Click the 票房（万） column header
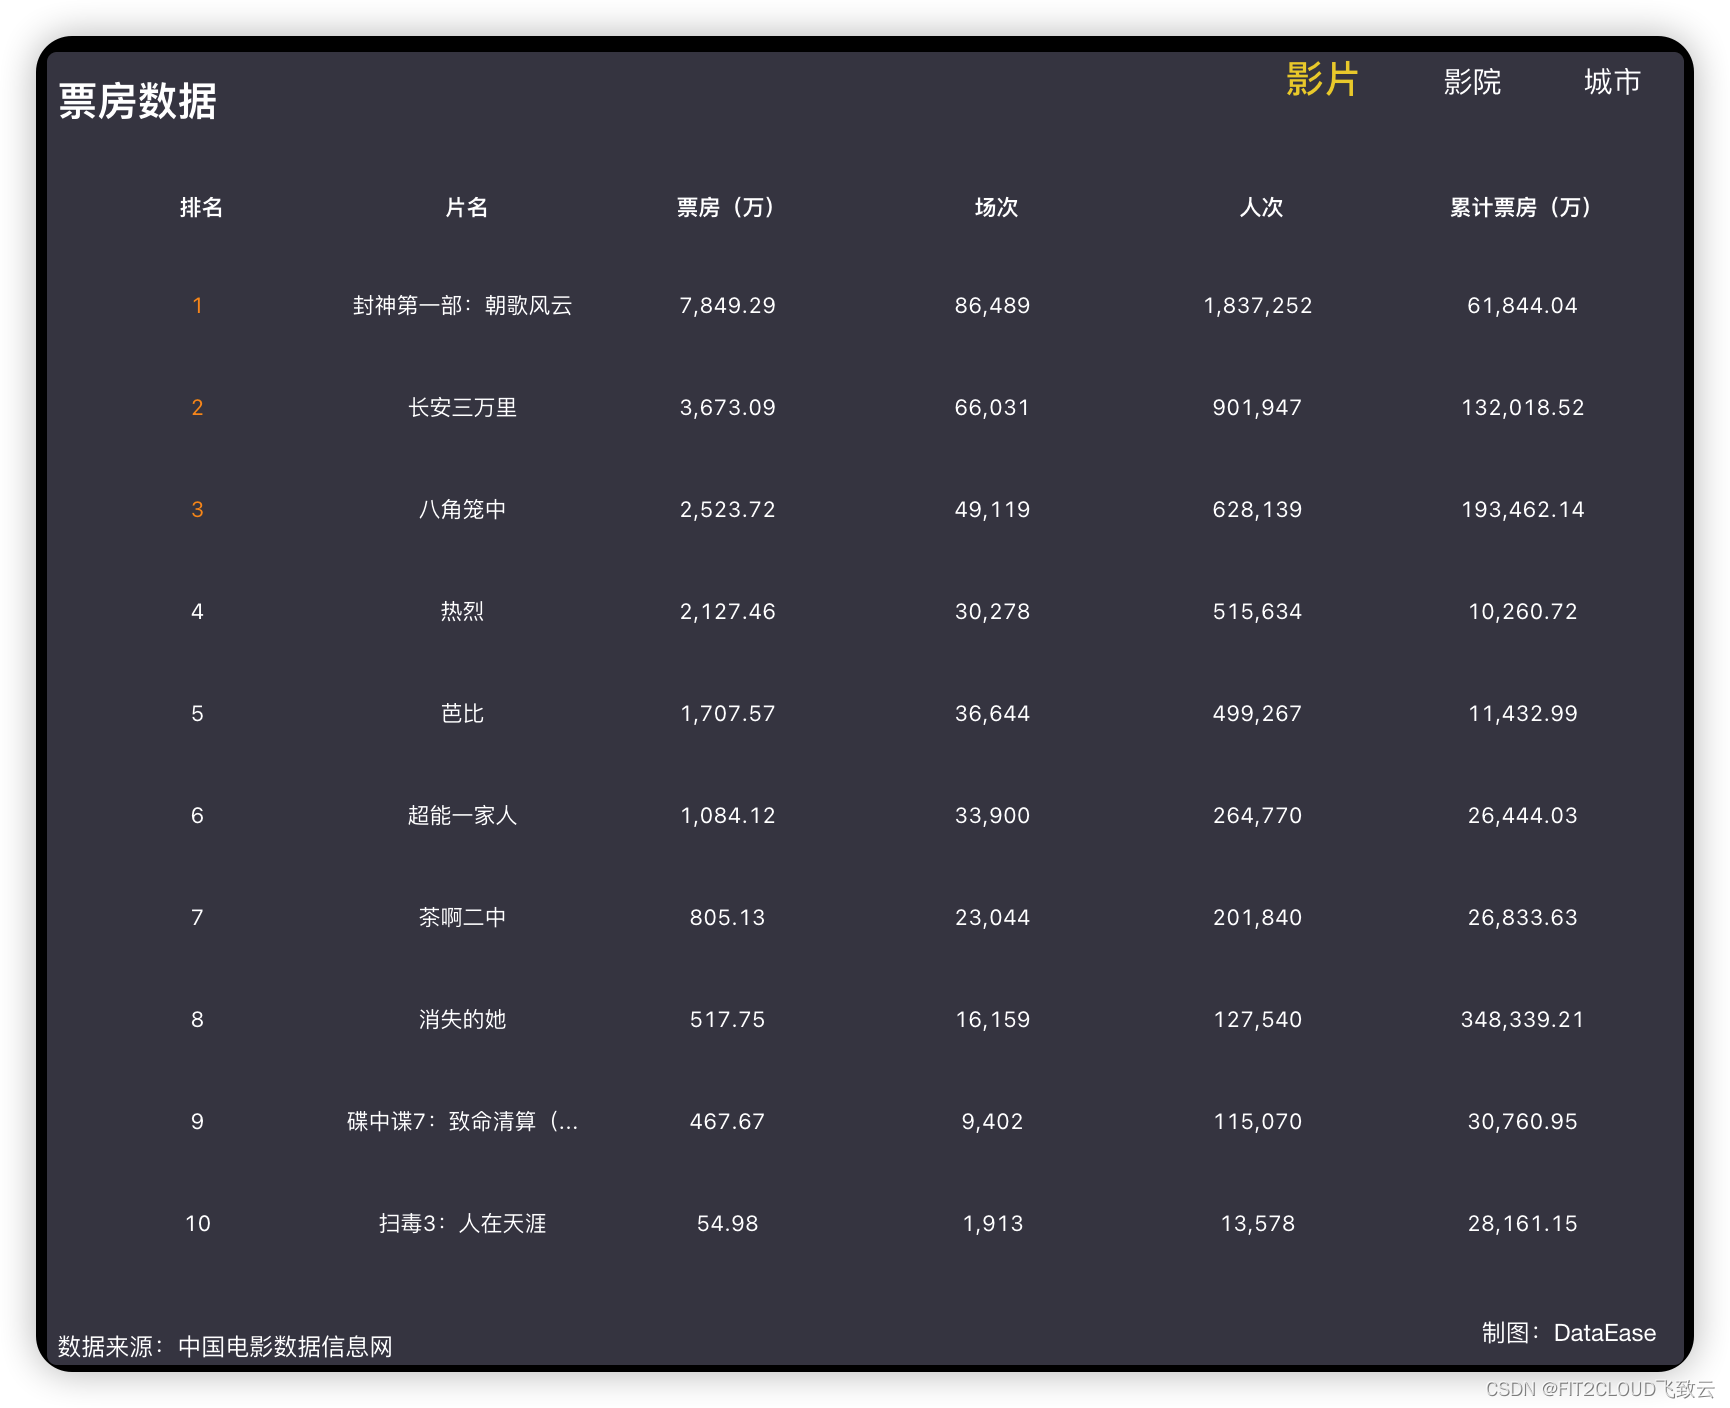1730x1408 pixels. pos(727,207)
